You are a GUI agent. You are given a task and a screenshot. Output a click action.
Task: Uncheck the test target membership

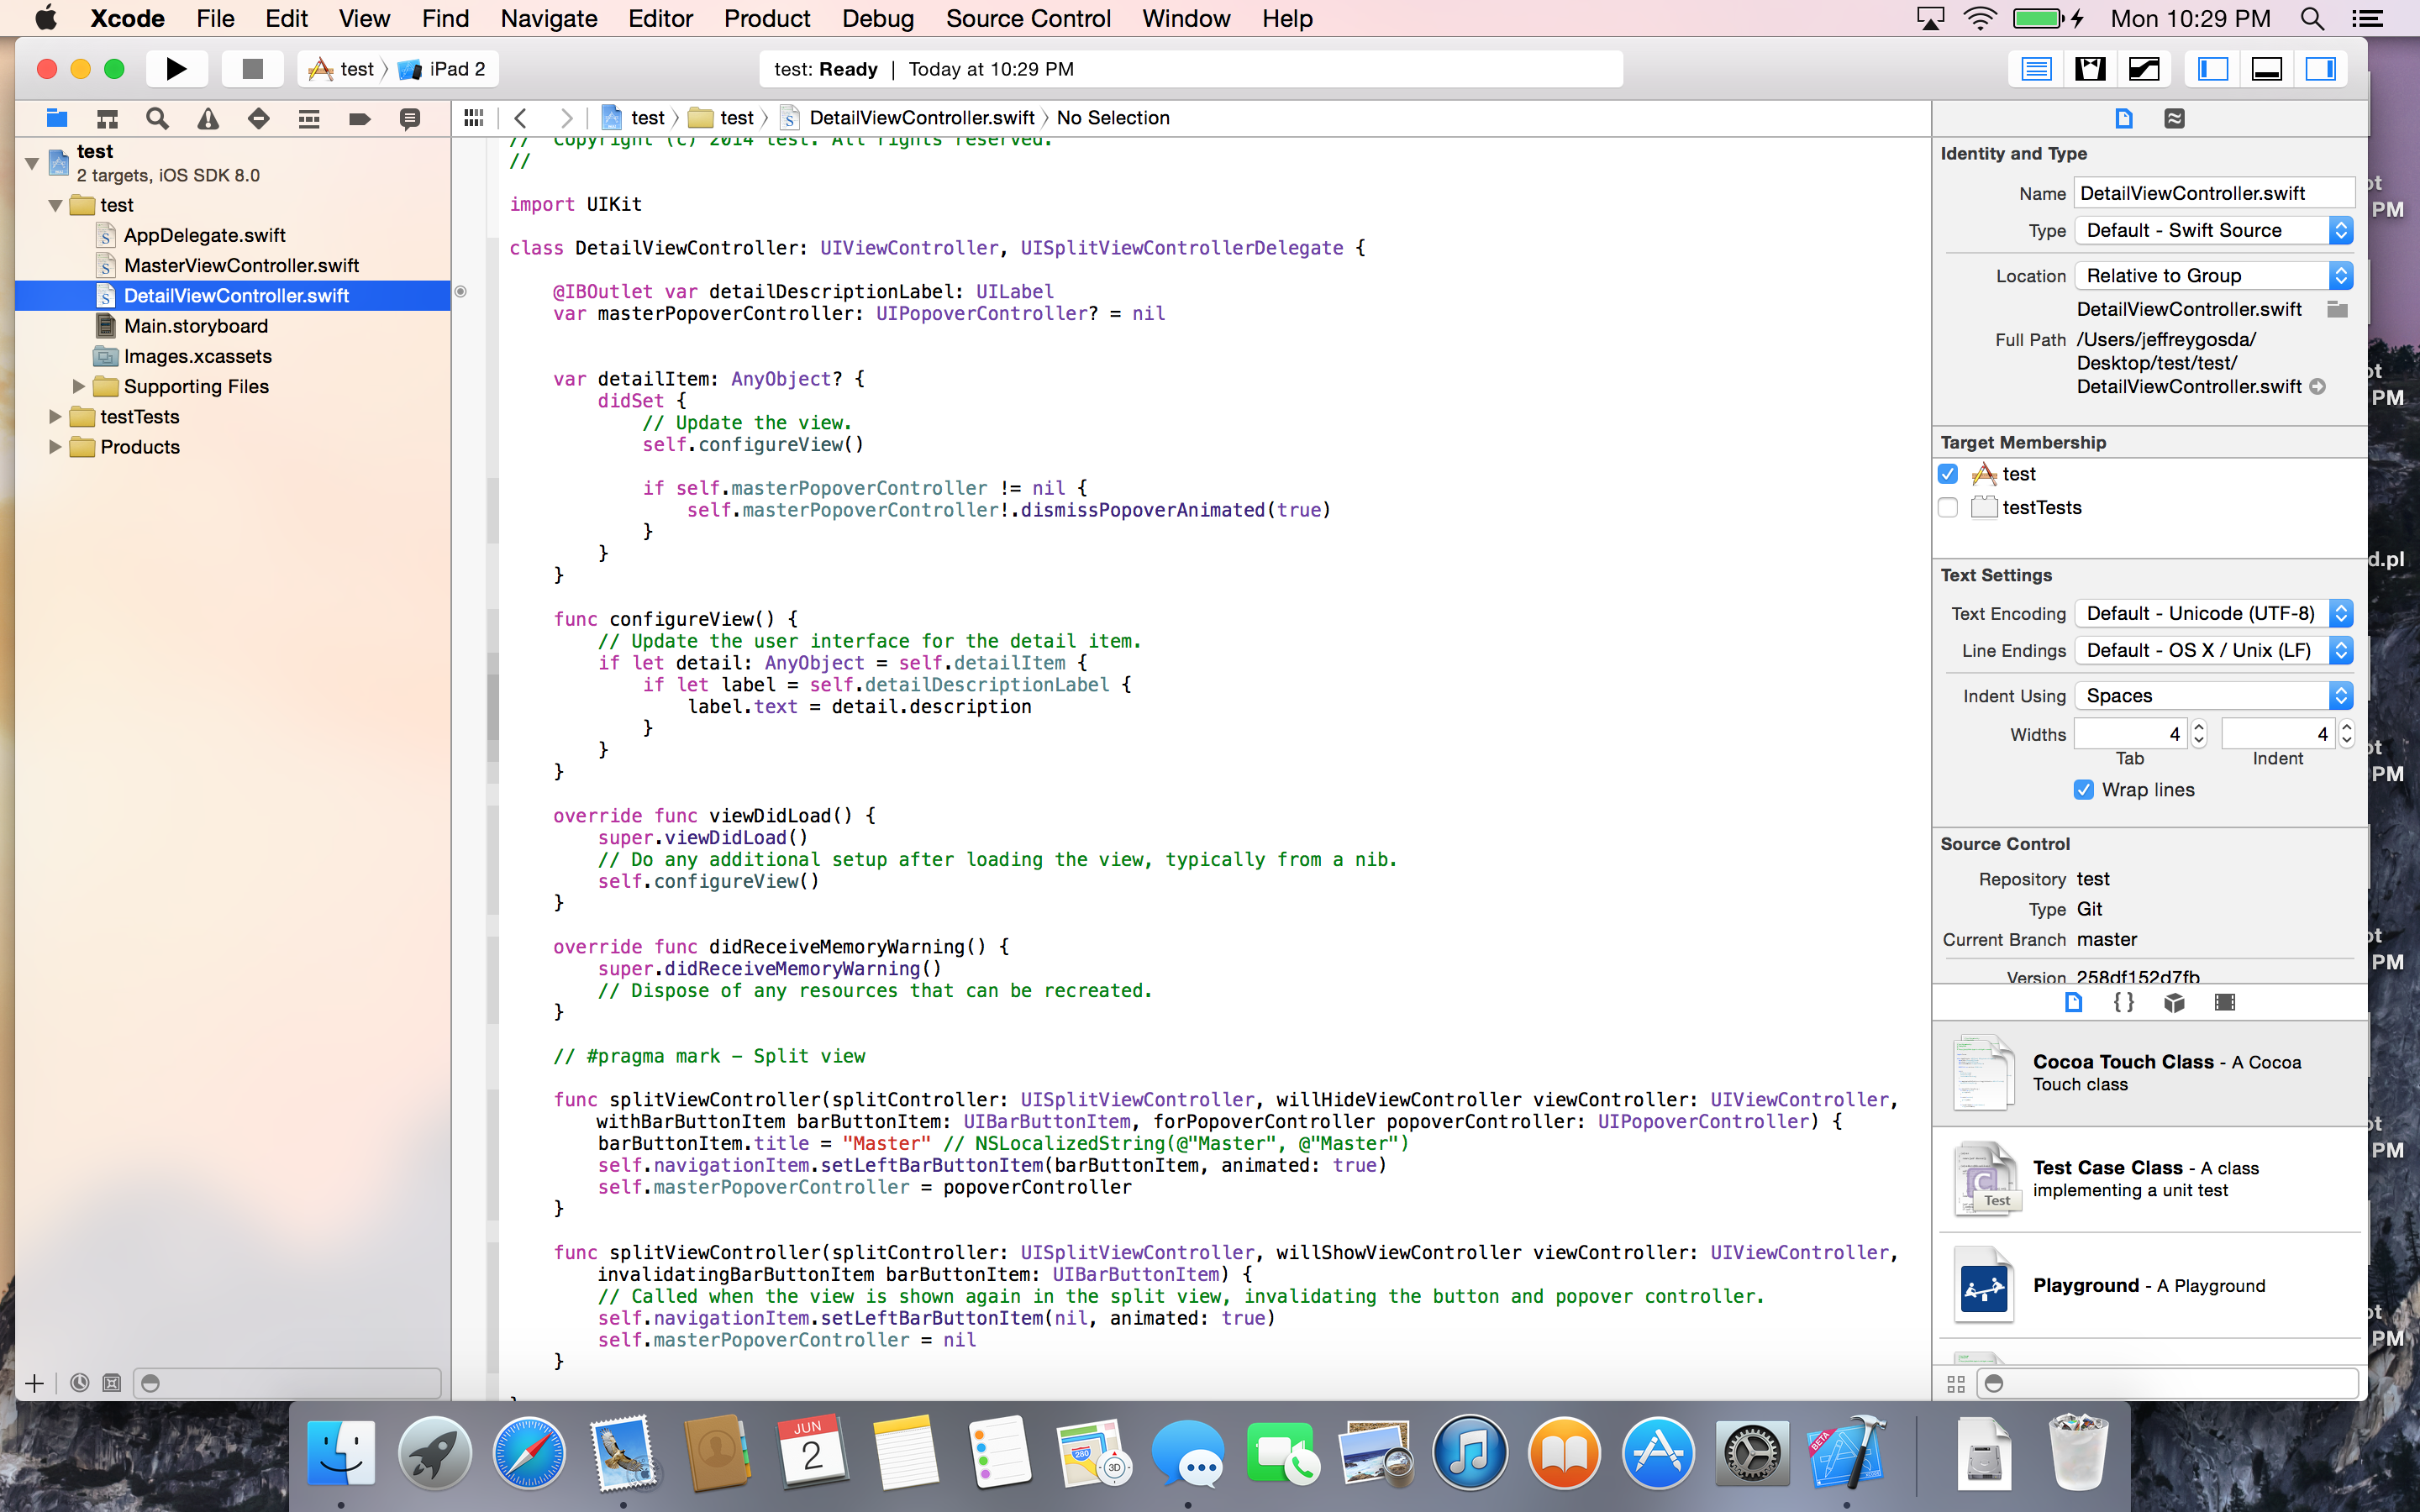(1948, 474)
